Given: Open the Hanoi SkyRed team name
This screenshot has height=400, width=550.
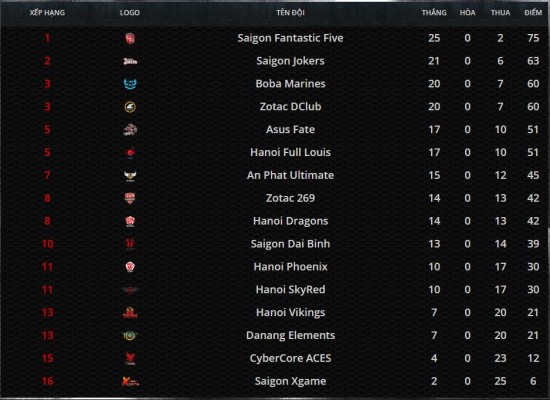Looking at the screenshot, I should click(x=290, y=289).
